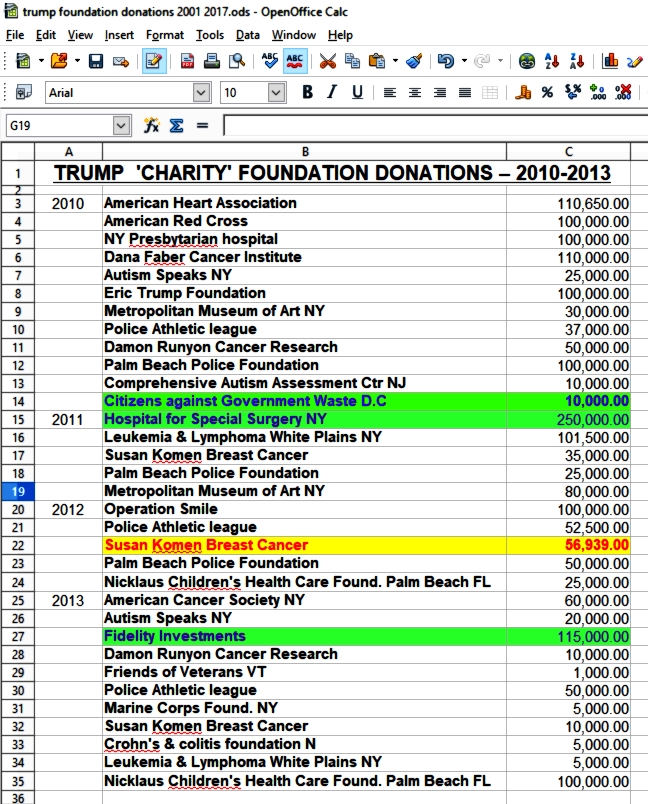
Task: Click the Undo arrow icon
Action: coord(446,62)
